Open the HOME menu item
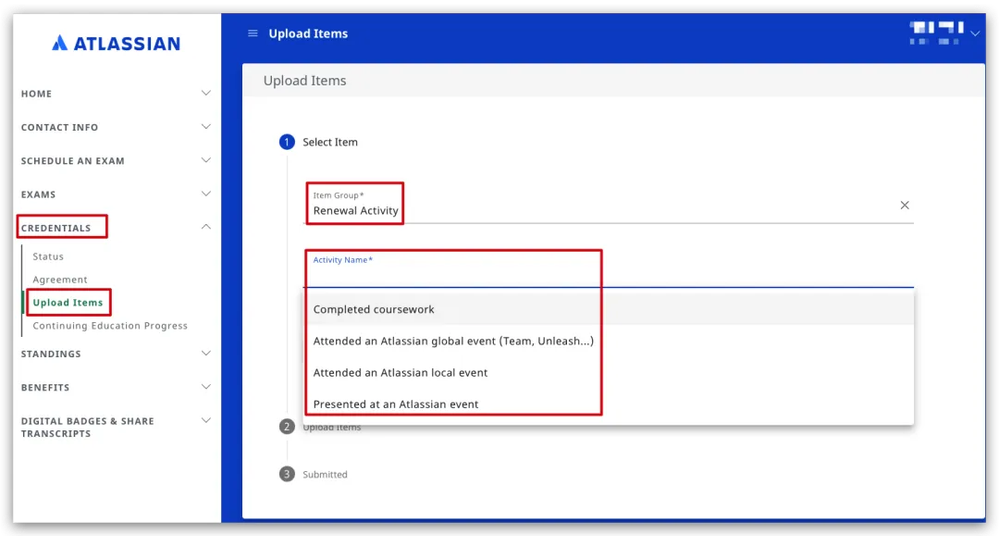The image size is (999, 536). (36, 94)
